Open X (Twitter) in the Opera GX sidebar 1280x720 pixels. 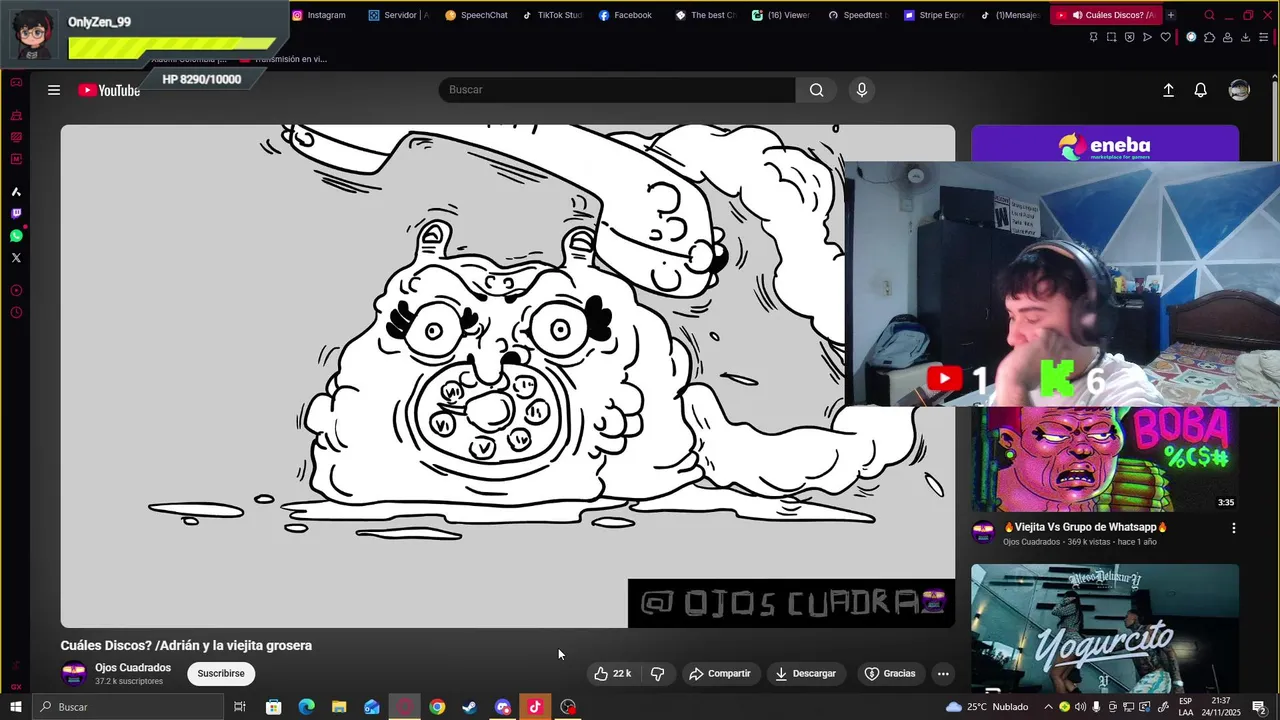16,258
